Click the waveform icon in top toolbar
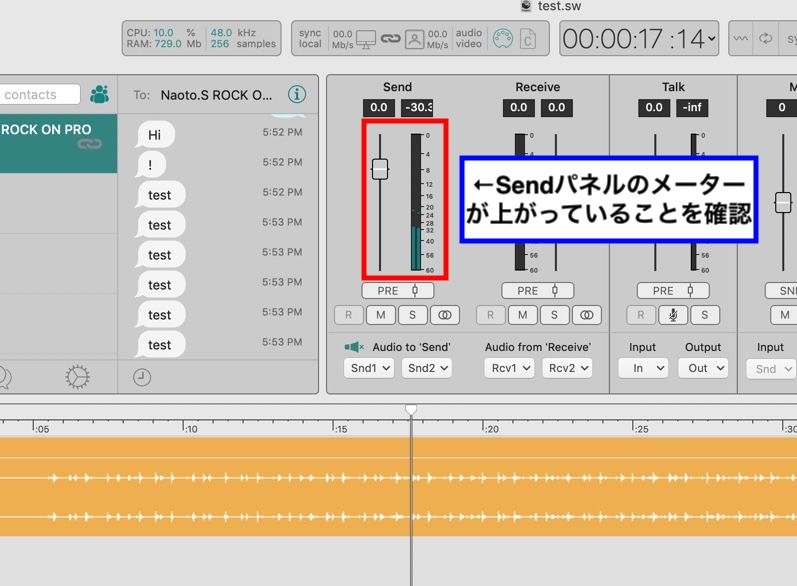 [x=741, y=39]
